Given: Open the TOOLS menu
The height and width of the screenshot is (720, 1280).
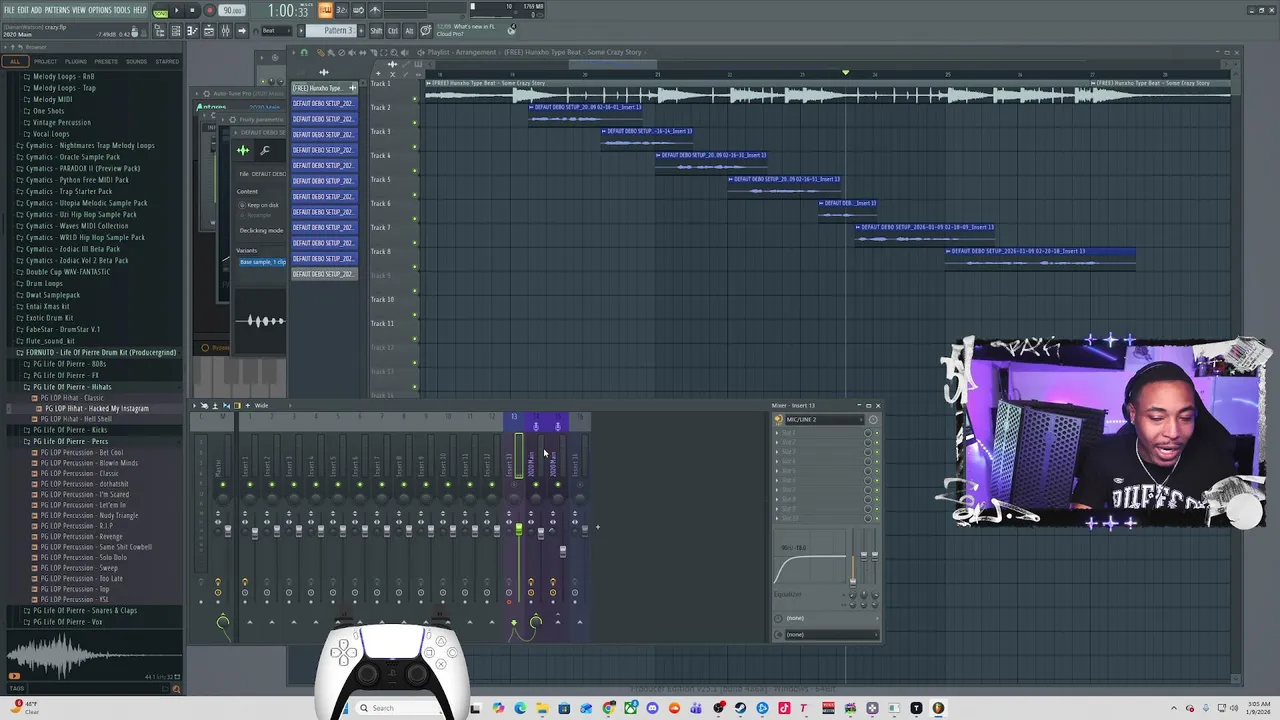Looking at the screenshot, I should point(122,10).
